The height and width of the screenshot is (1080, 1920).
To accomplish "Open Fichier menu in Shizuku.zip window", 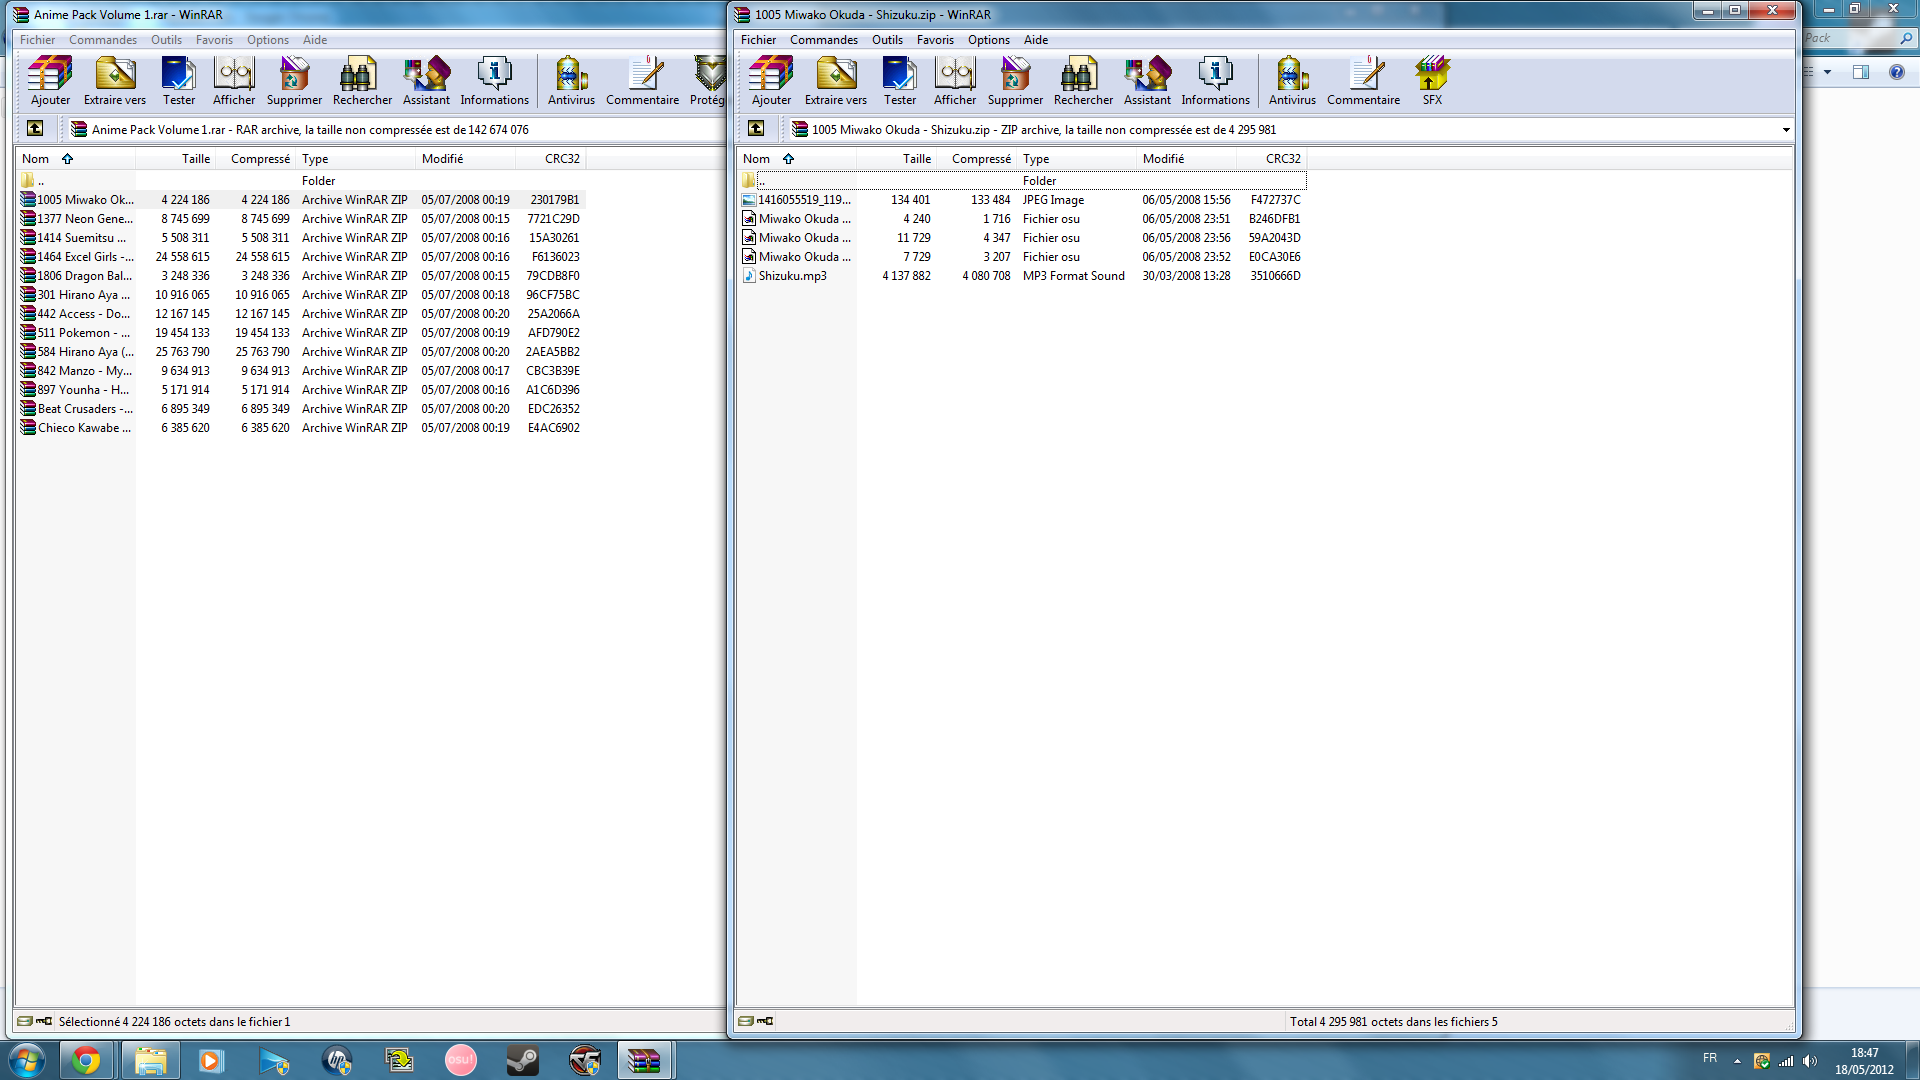I will [758, 40].
